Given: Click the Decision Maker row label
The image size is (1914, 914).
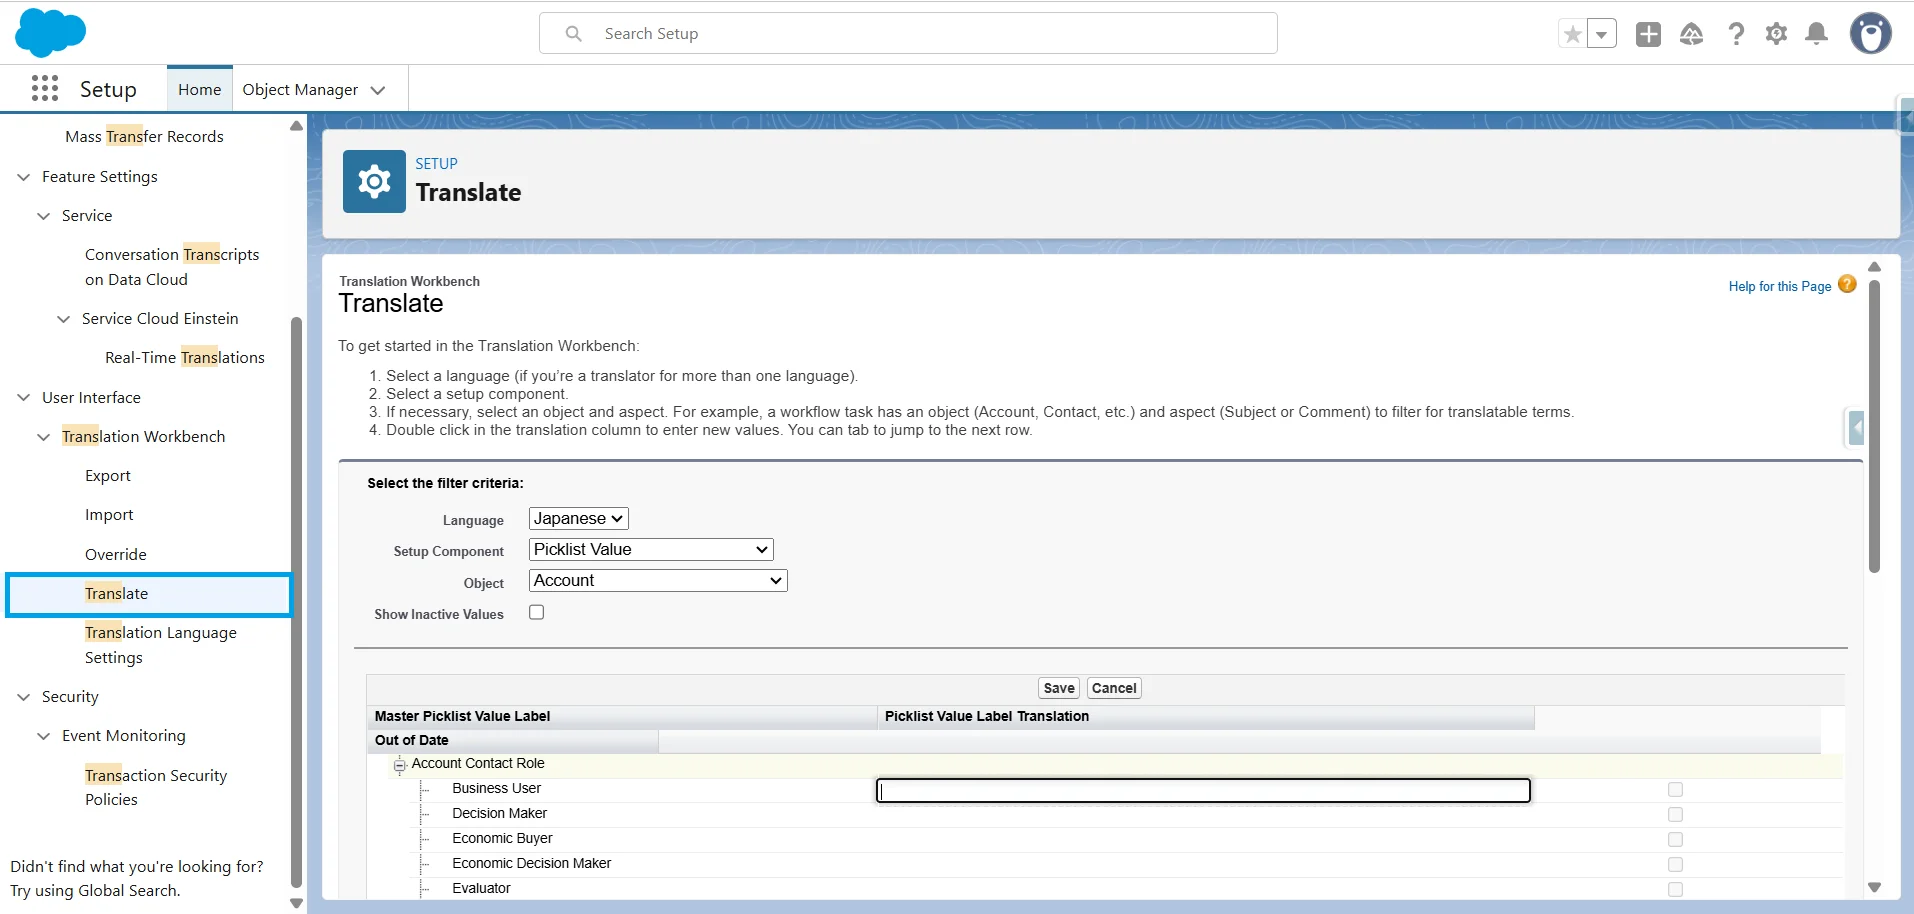Looking at the screenshot, I should 499,813.
